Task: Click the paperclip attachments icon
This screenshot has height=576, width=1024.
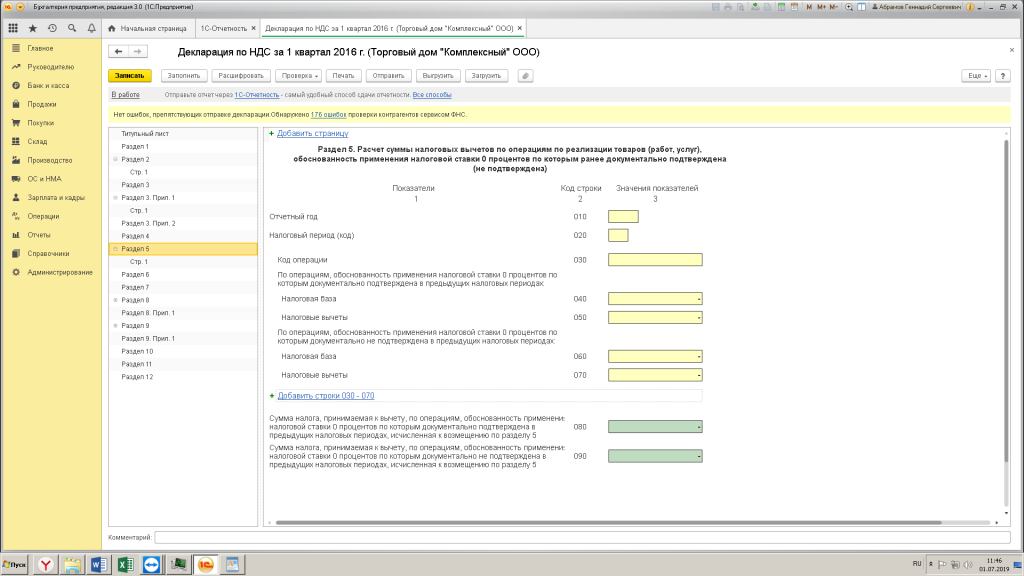Action: (525, 76)
